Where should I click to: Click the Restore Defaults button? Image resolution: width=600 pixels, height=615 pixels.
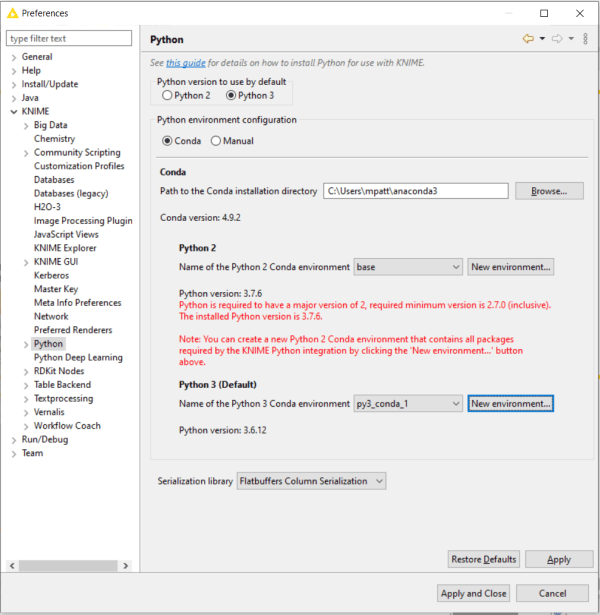tap(484, 559)
